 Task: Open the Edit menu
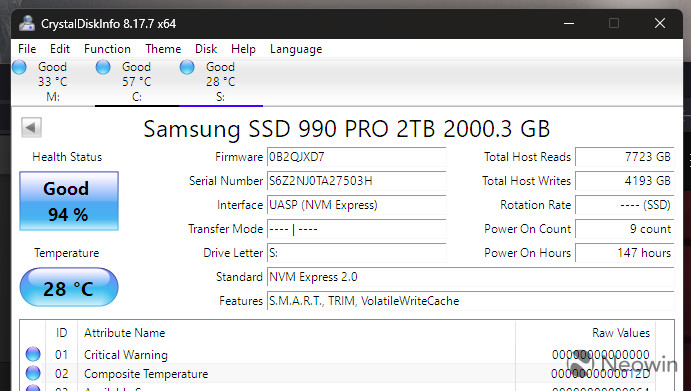(59, 49)
